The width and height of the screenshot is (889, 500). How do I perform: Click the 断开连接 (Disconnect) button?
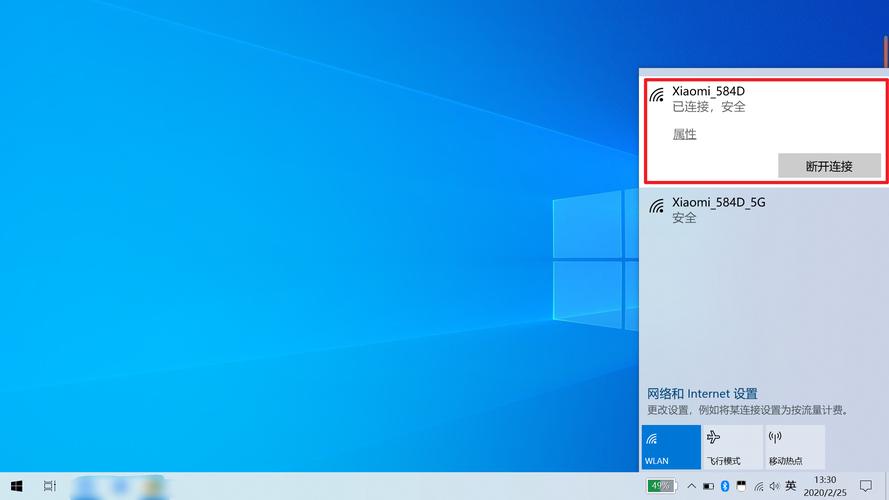(829, 166)
